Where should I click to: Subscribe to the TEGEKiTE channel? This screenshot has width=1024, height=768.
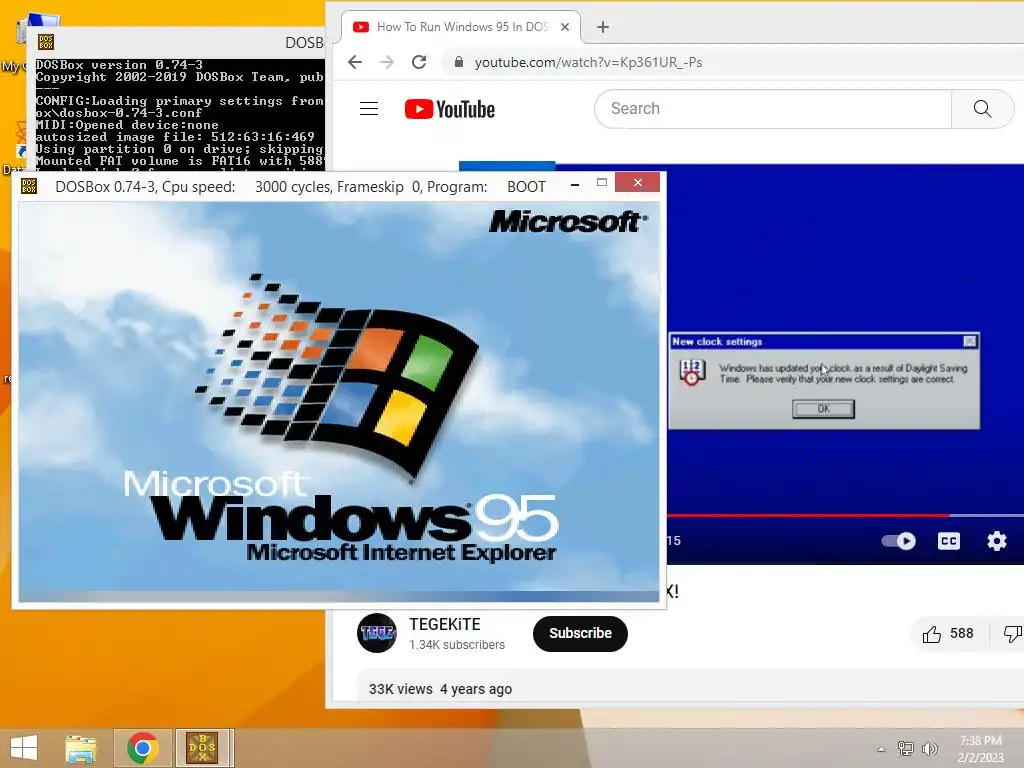coord(580,633)
